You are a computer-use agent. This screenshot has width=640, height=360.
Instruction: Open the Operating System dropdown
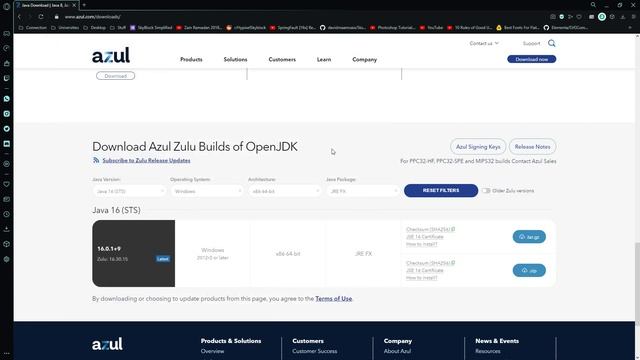point(207,191)
